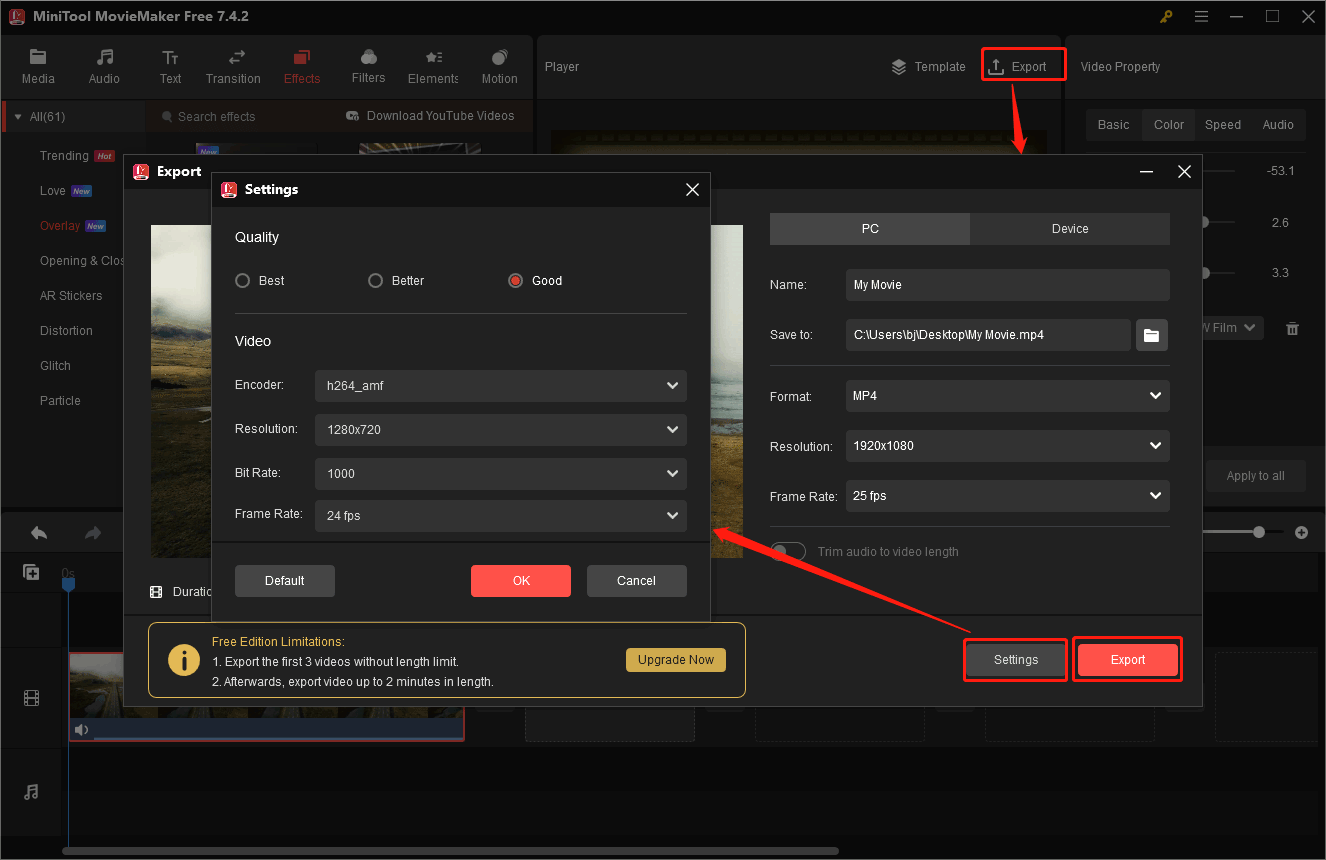Open the Transition tab
Screen dimensions: 1326x860
pyautogui.click(x=233, y=67)
